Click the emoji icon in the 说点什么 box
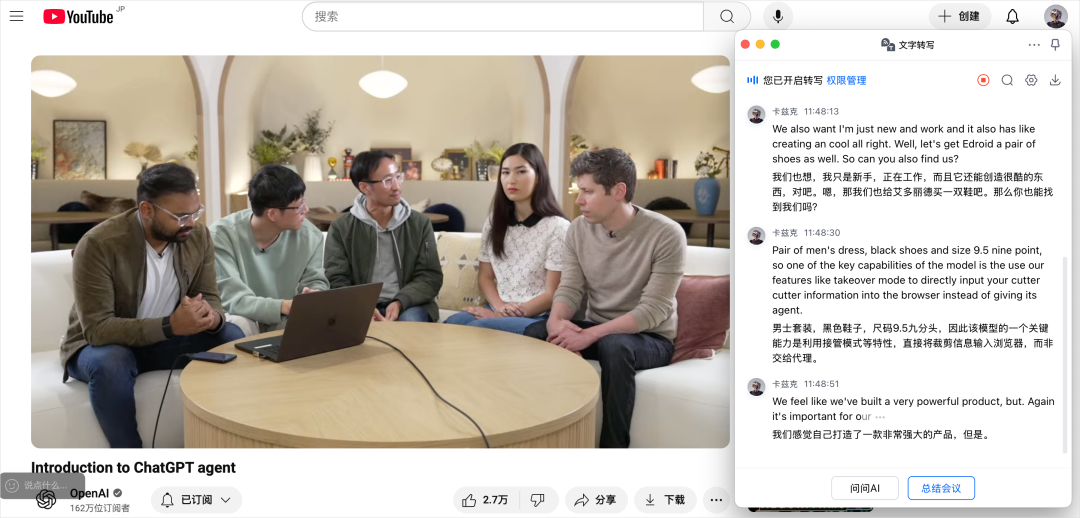 pyautogui.click(x=12, y=486)
